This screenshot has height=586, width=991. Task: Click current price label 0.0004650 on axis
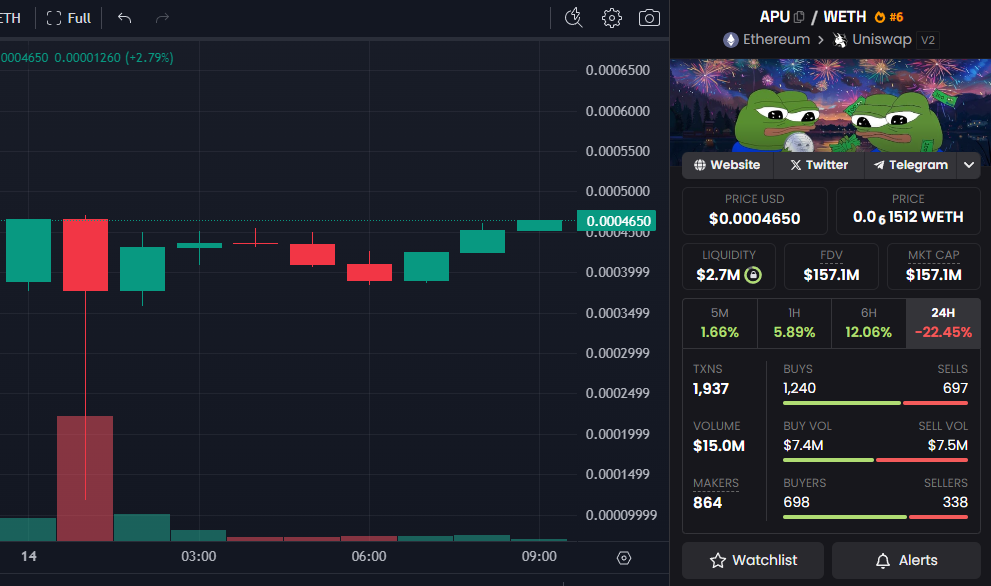[617, 221]
